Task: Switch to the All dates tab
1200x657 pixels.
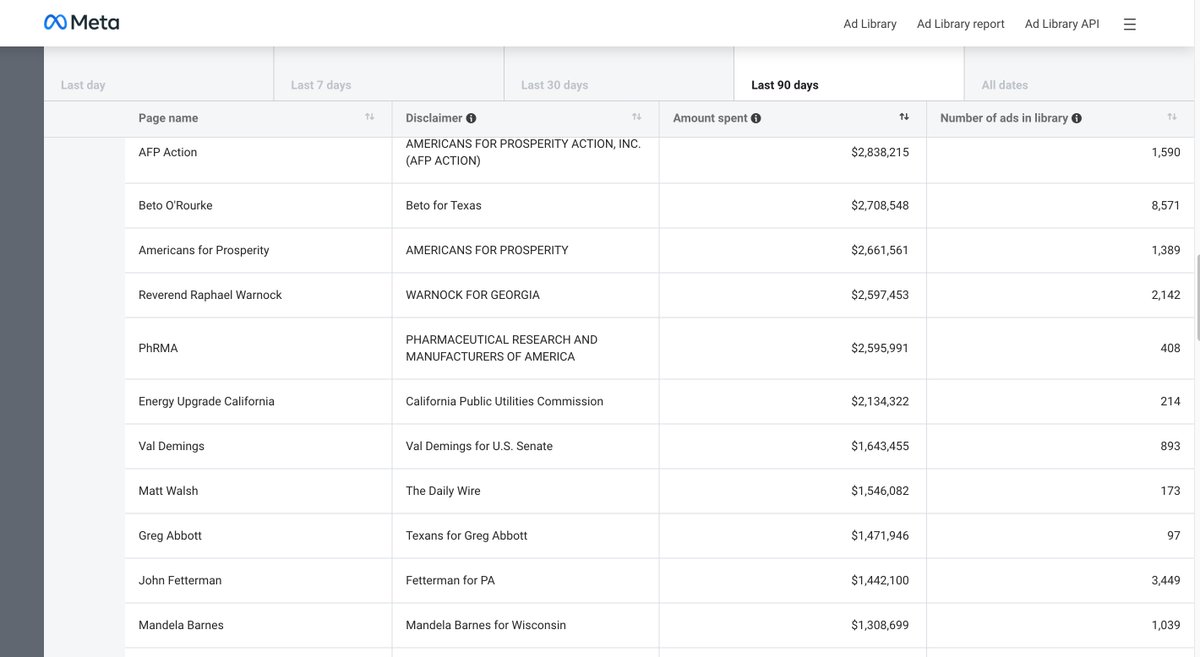Action: click(x=1079, y=74)
